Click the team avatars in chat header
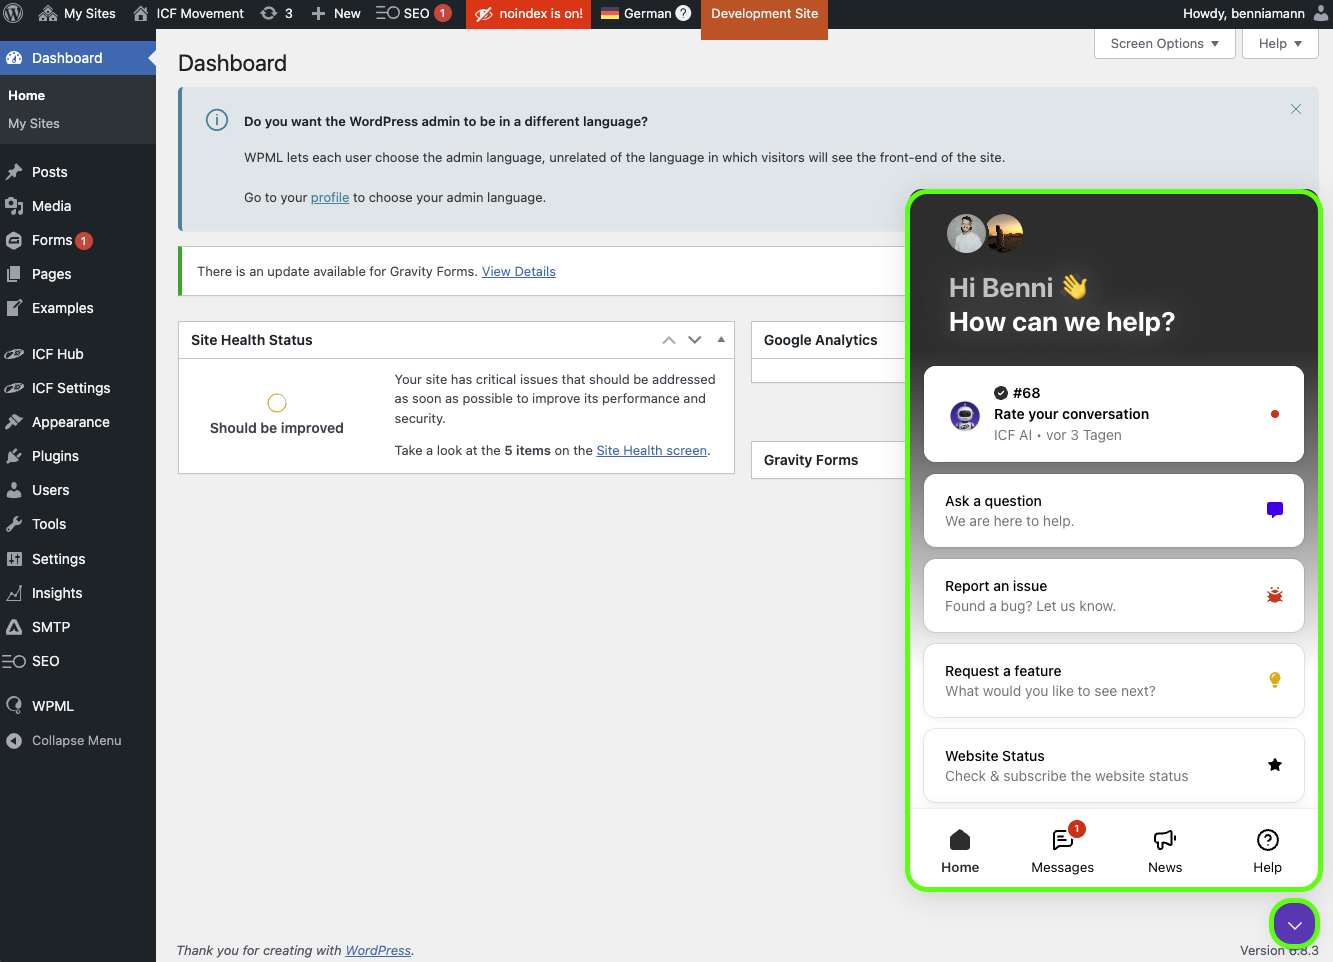Viewport: 1333px width, 962px height. [985, 234]
